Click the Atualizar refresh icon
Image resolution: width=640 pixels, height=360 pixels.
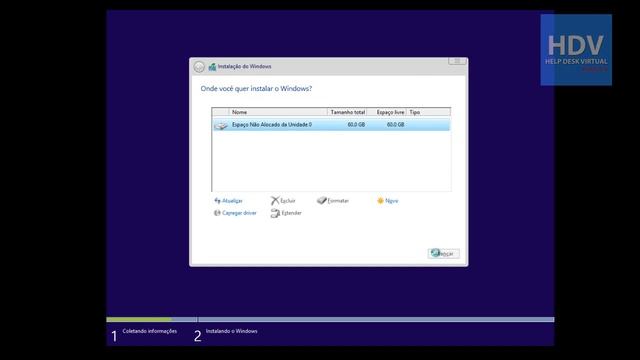coord(217,200)
